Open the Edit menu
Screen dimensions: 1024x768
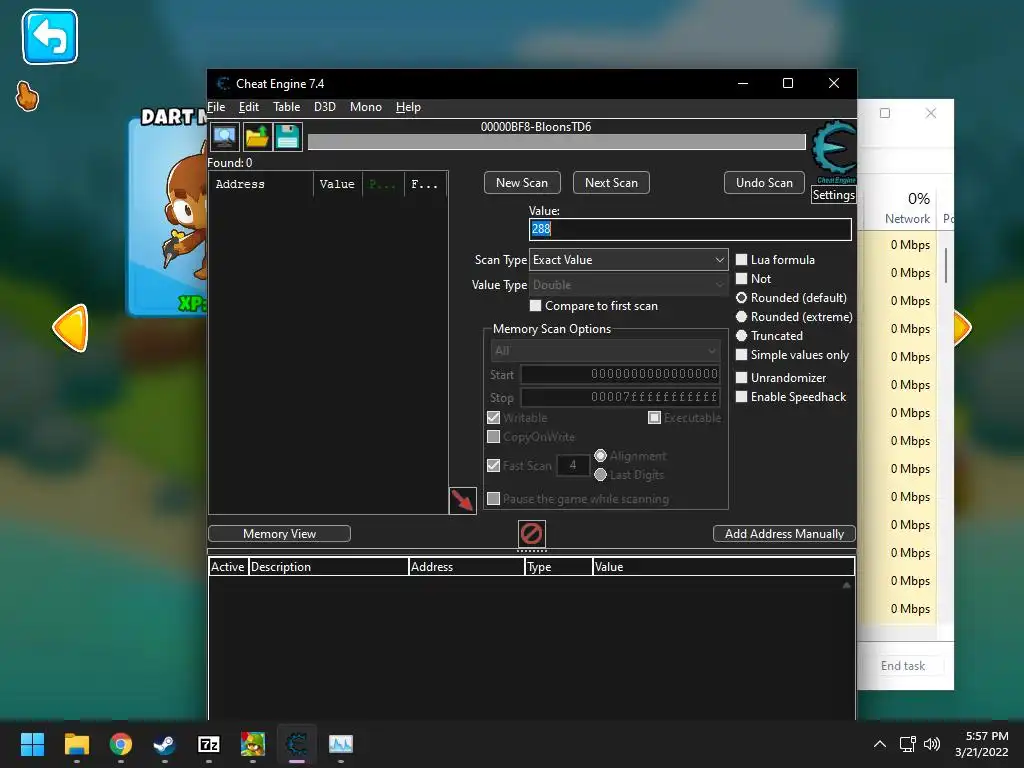[x=249, y=107]
